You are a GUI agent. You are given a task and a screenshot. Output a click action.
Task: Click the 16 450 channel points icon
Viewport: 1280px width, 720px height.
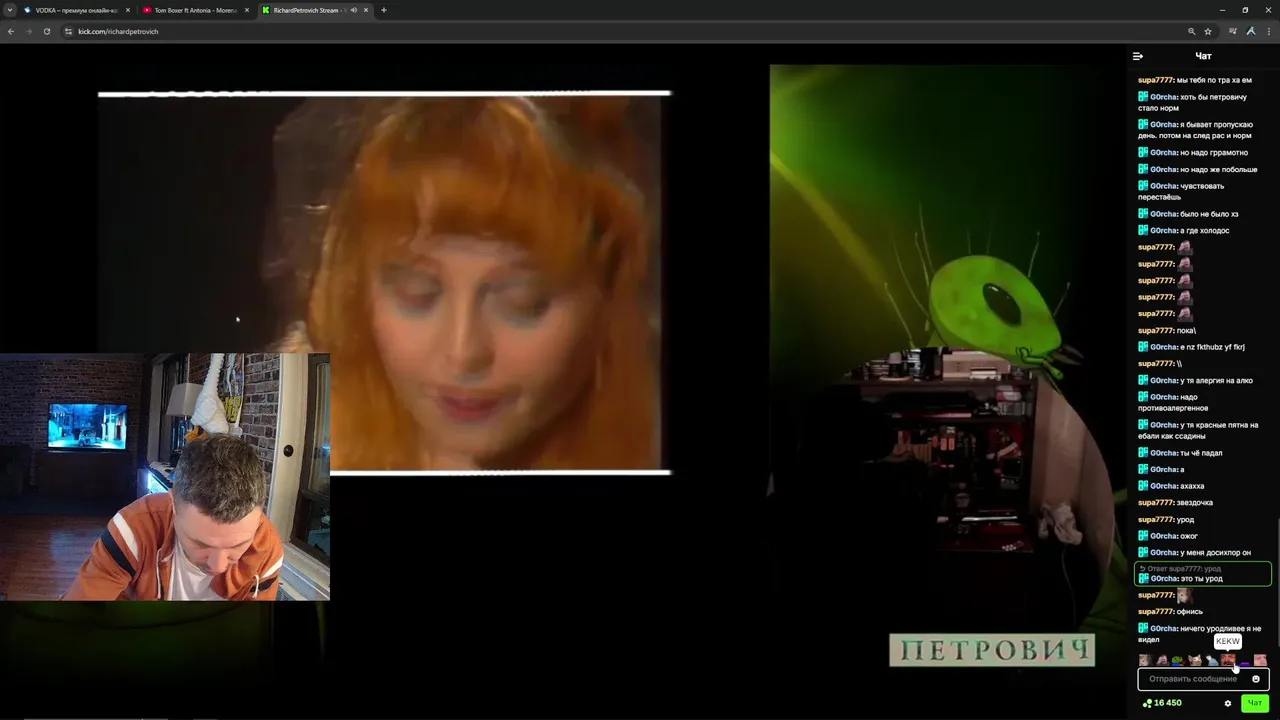click(1147, 703)
